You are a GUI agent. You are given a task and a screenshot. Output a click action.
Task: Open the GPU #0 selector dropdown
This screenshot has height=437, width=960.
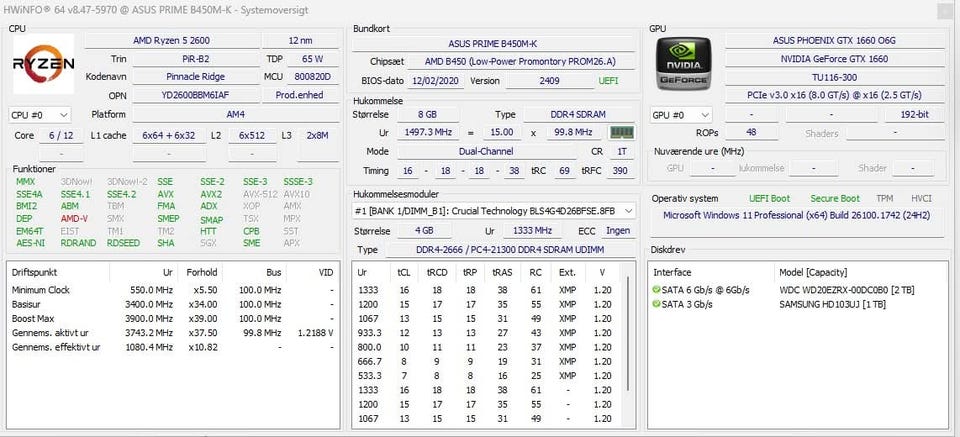coord(681,115)
